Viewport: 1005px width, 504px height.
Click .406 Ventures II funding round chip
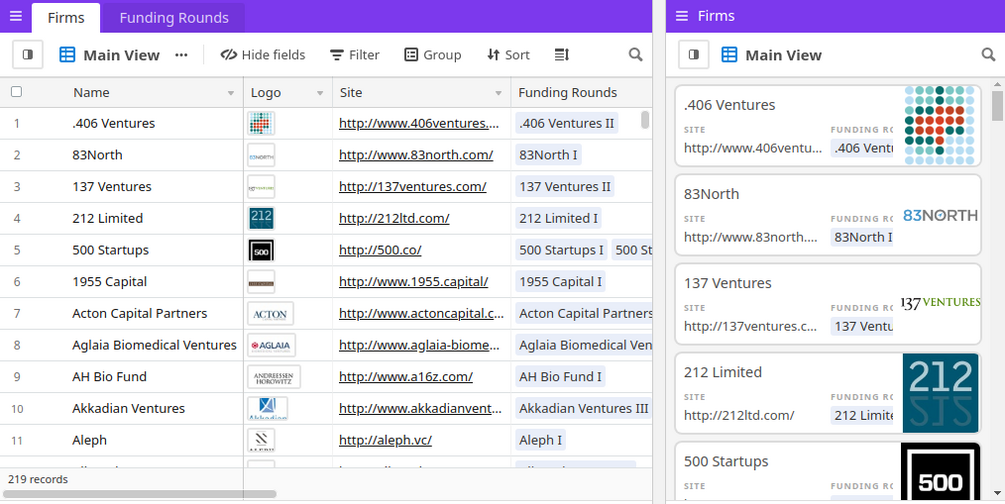point(567,123)
